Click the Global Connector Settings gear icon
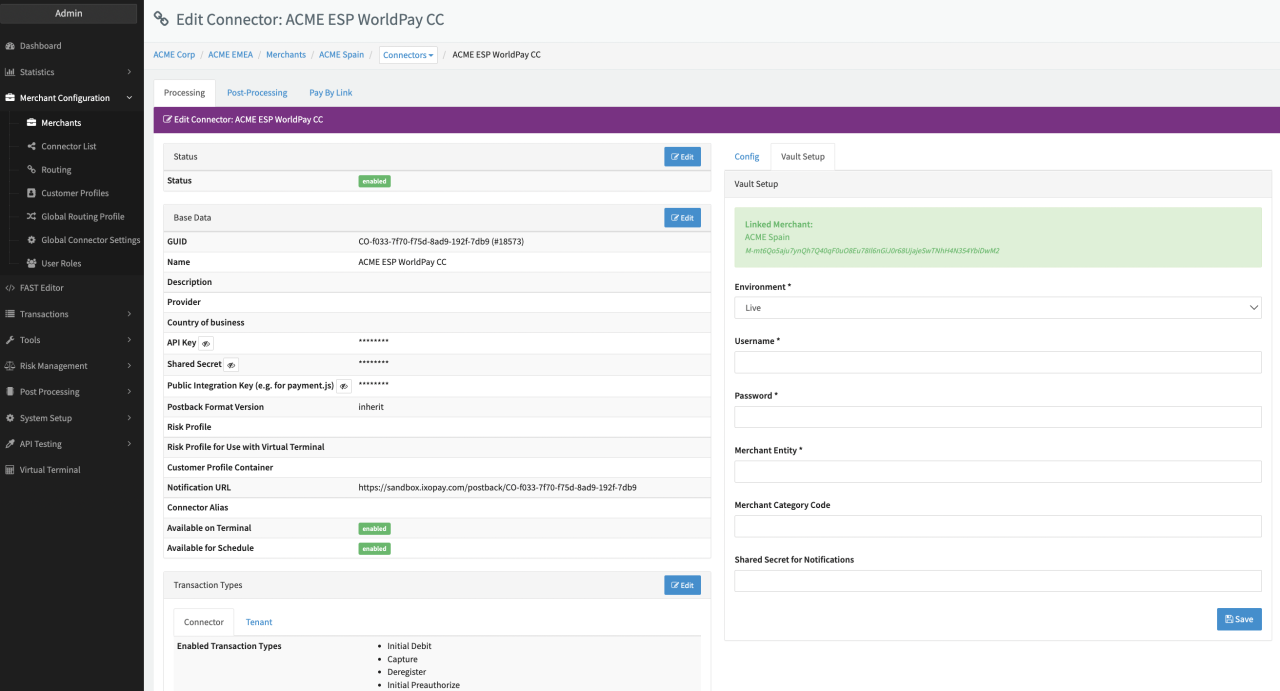This screenshot has width=1280, height=691. 31,240
